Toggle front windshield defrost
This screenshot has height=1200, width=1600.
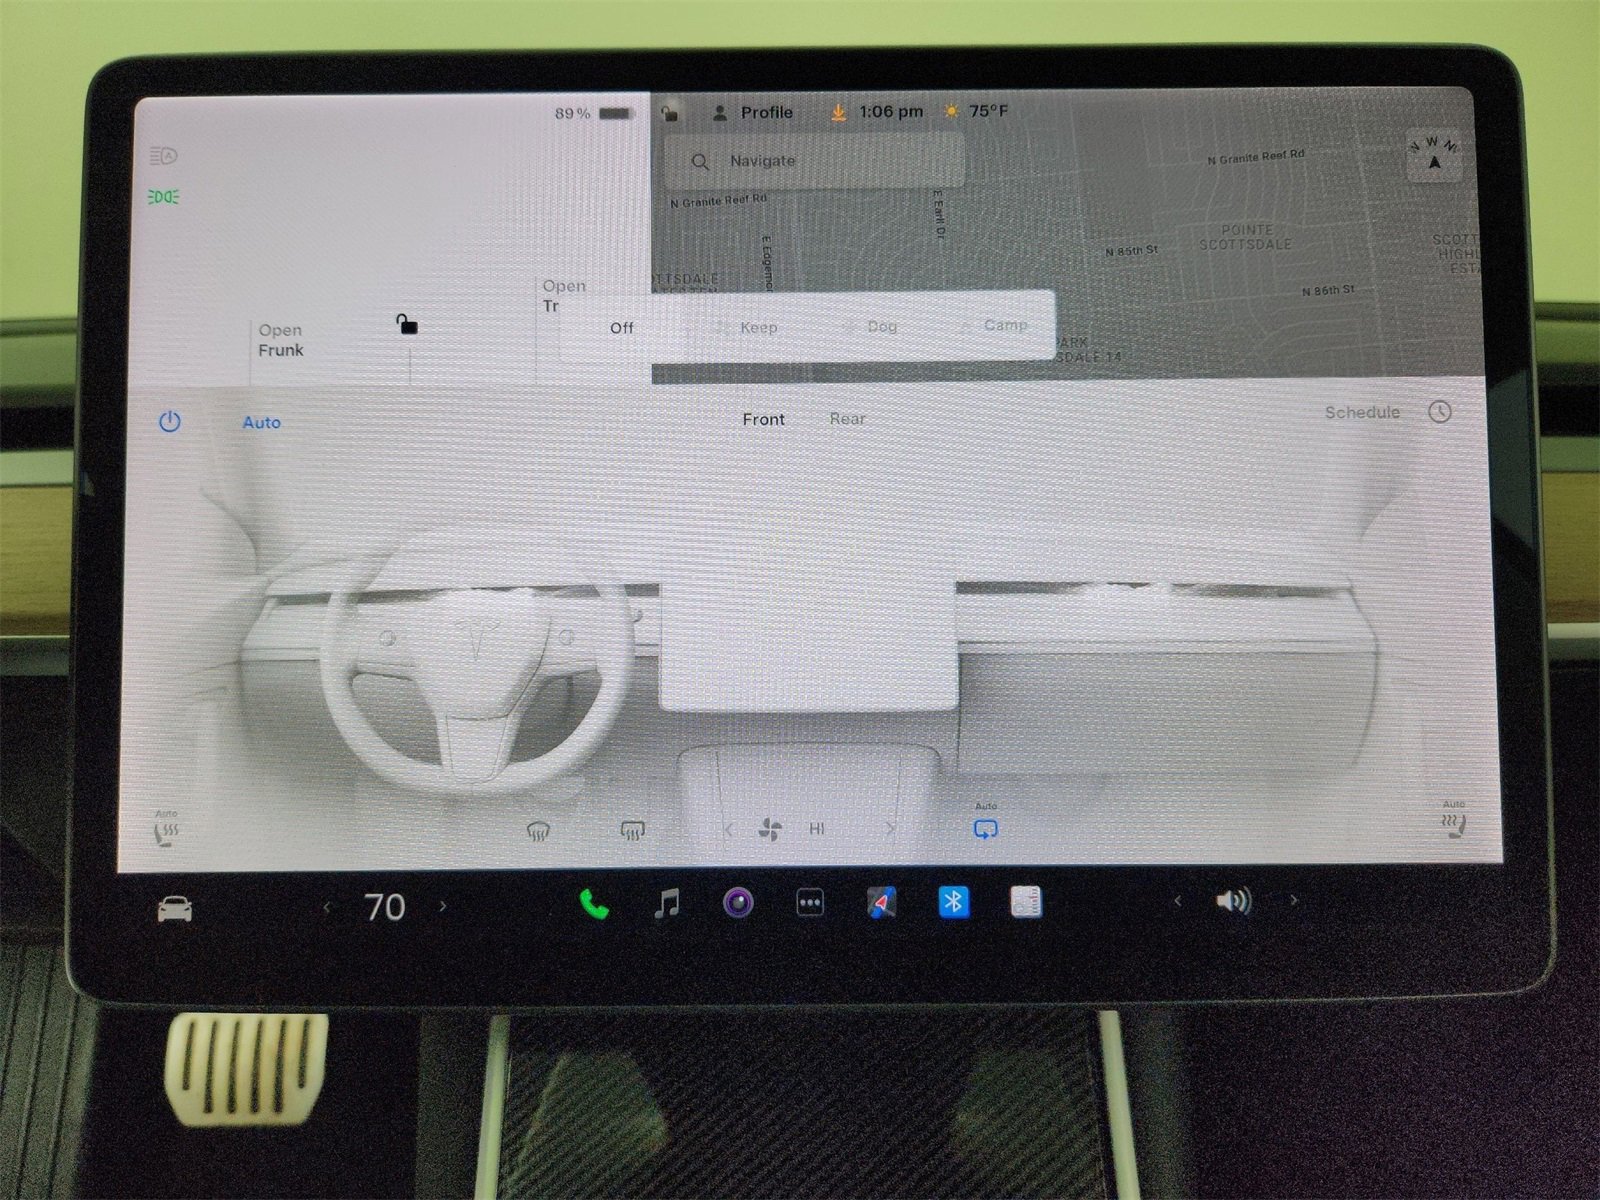pos(537,828)
